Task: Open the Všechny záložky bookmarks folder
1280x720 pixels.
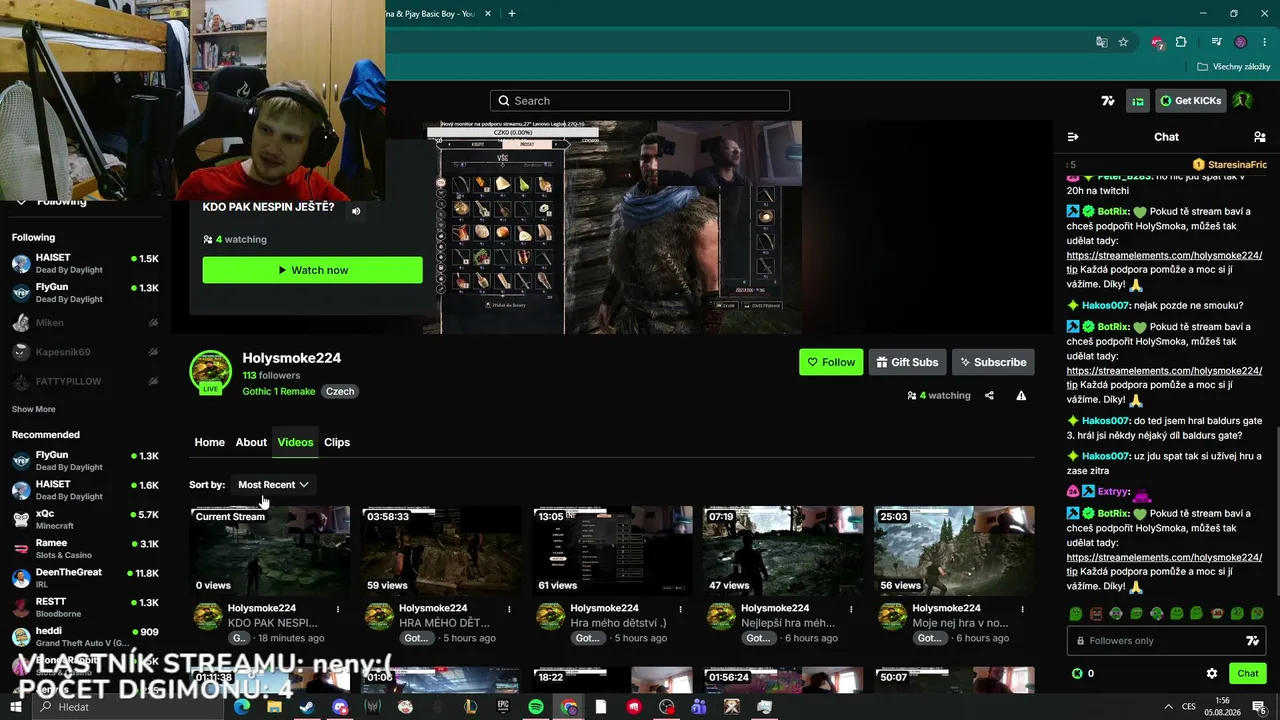Action: click(x=1234, y=67)
